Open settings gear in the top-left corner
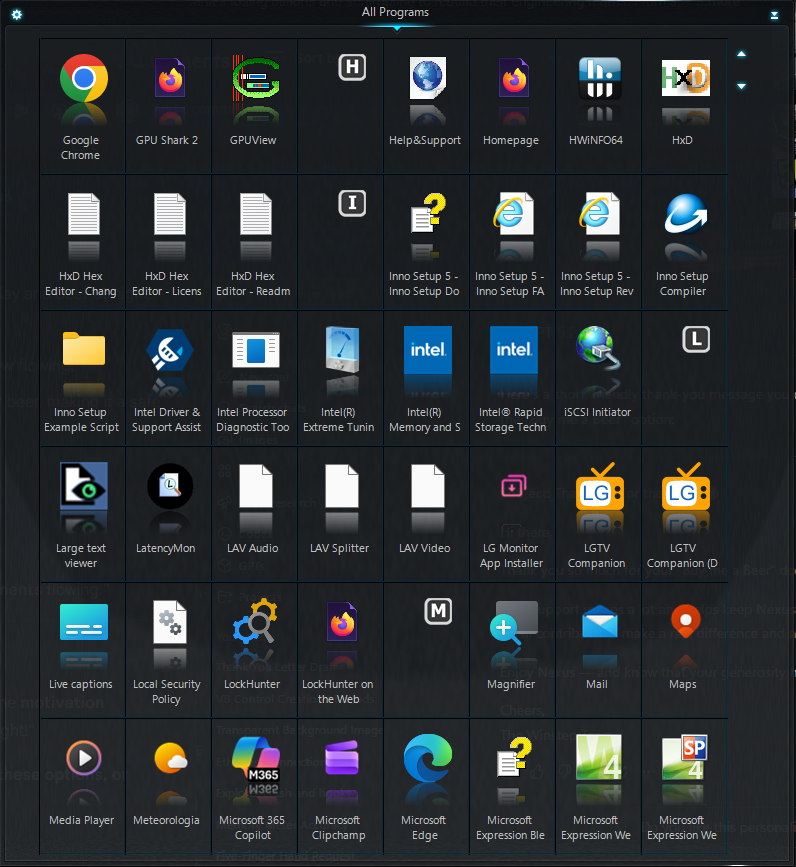Screen dimensions: 796x867 click(17, 14)
